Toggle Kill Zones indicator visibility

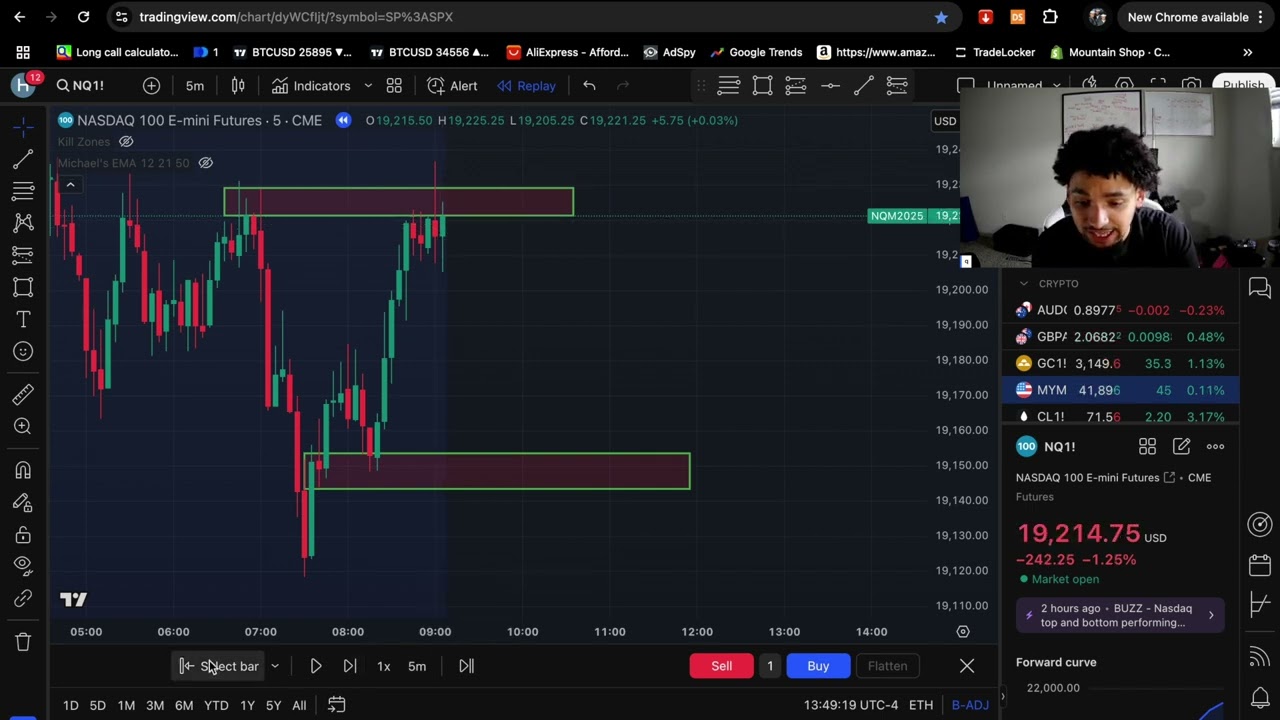[126, 142]
